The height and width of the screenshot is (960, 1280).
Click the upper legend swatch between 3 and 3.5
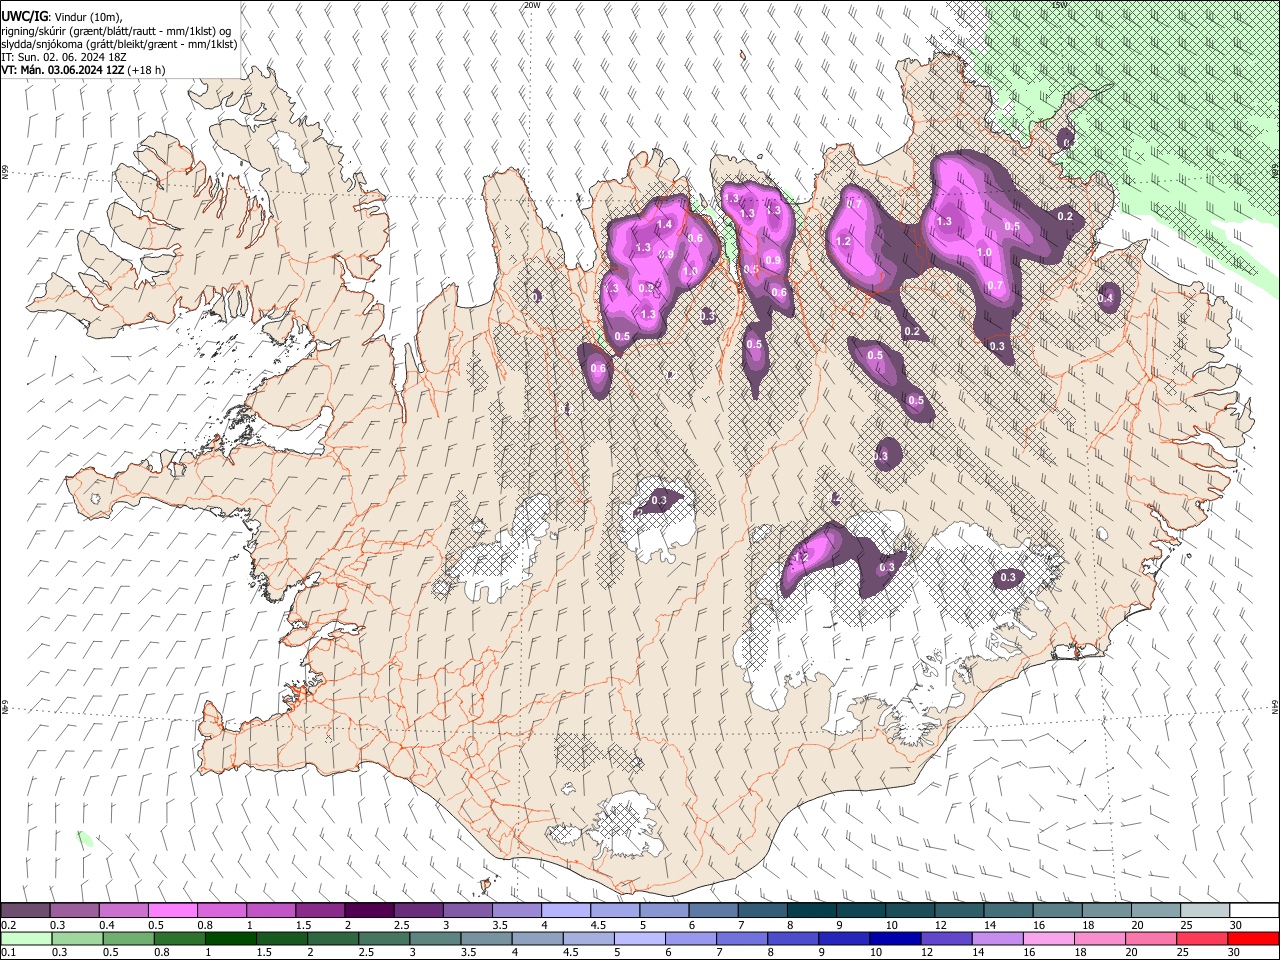pos(467,910)
